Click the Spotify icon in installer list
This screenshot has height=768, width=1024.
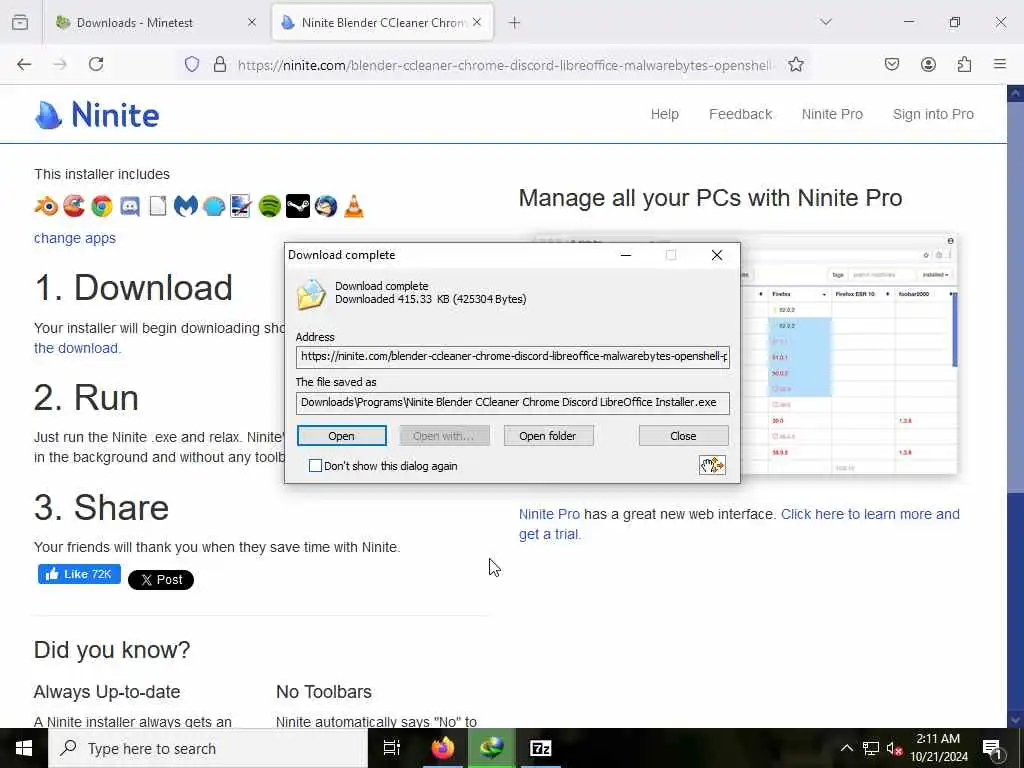point(270,206)
